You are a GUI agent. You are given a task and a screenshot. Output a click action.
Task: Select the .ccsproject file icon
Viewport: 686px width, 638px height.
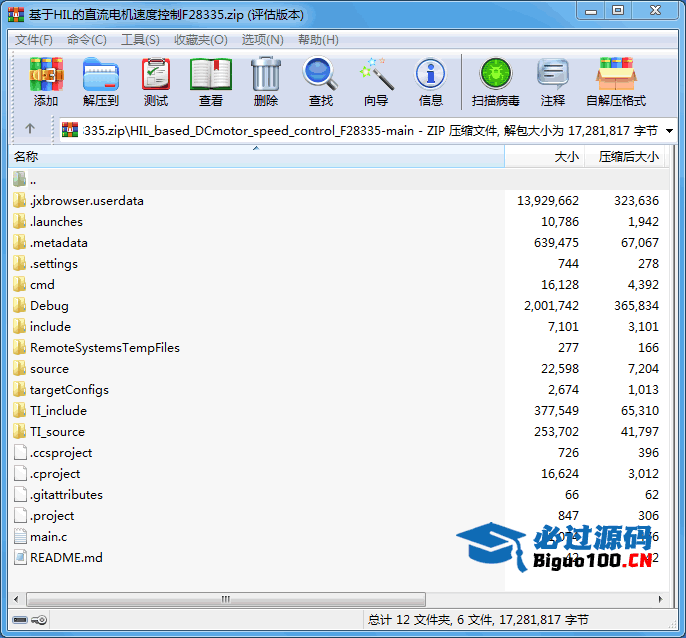click(x=20, y=452)
